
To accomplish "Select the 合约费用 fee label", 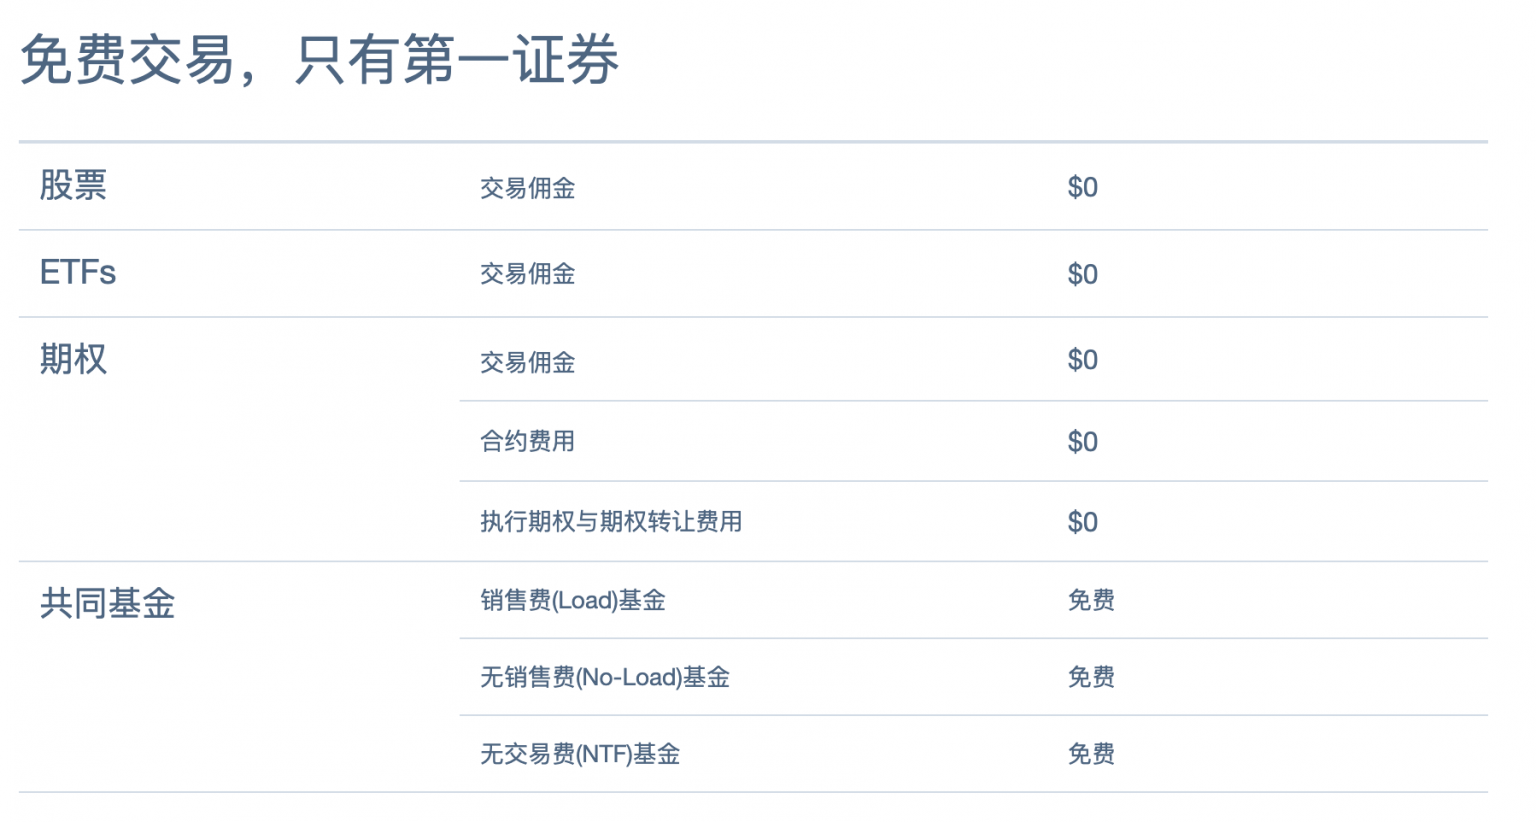I will click(x=527, y=441).
